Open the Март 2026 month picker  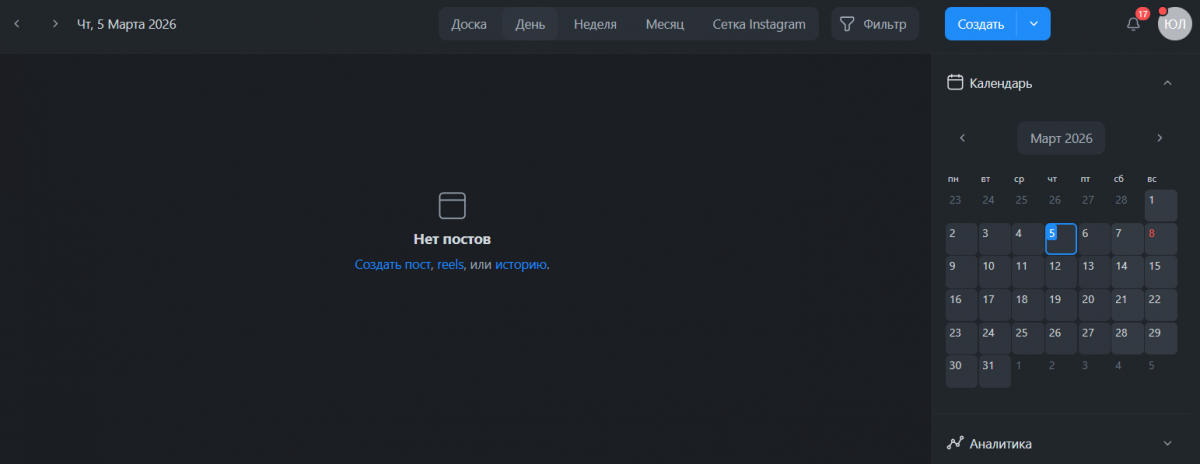(x=1061, y=138)
